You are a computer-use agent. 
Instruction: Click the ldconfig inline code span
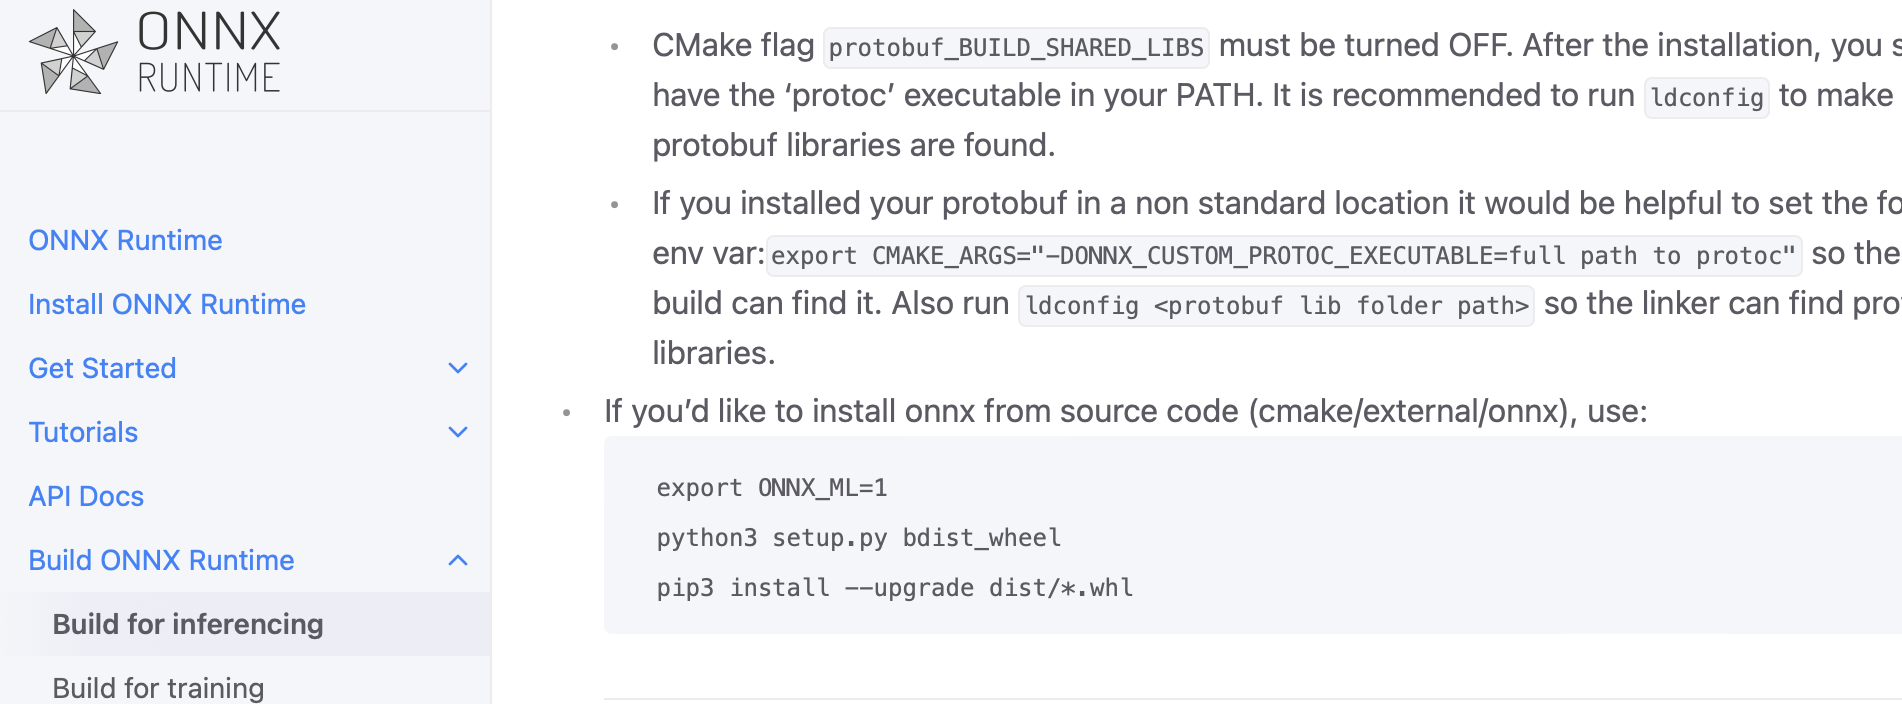(1705, 97)
